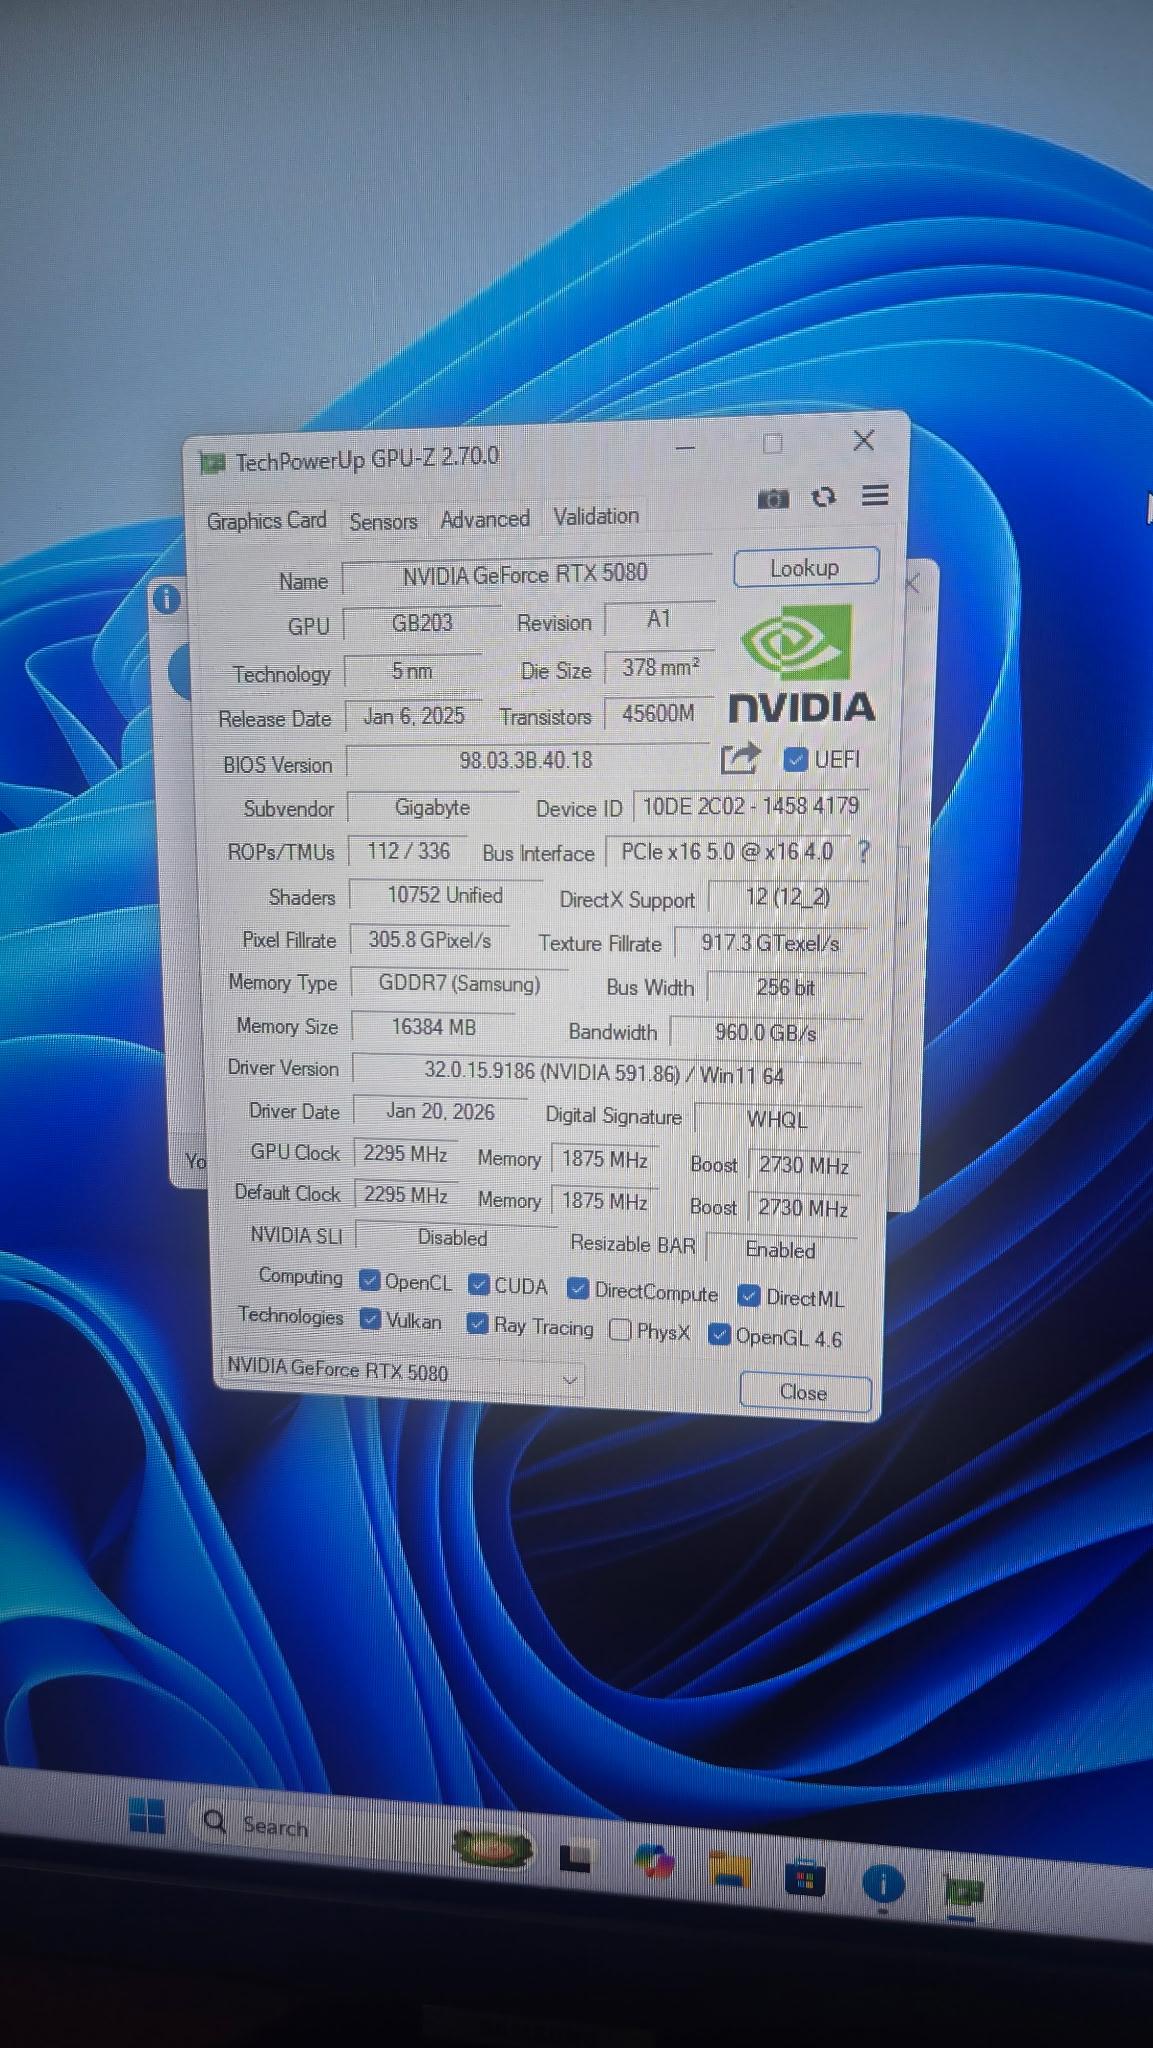Click the Memory Type value GDDR7 (Samsung)

coord(459,984)
